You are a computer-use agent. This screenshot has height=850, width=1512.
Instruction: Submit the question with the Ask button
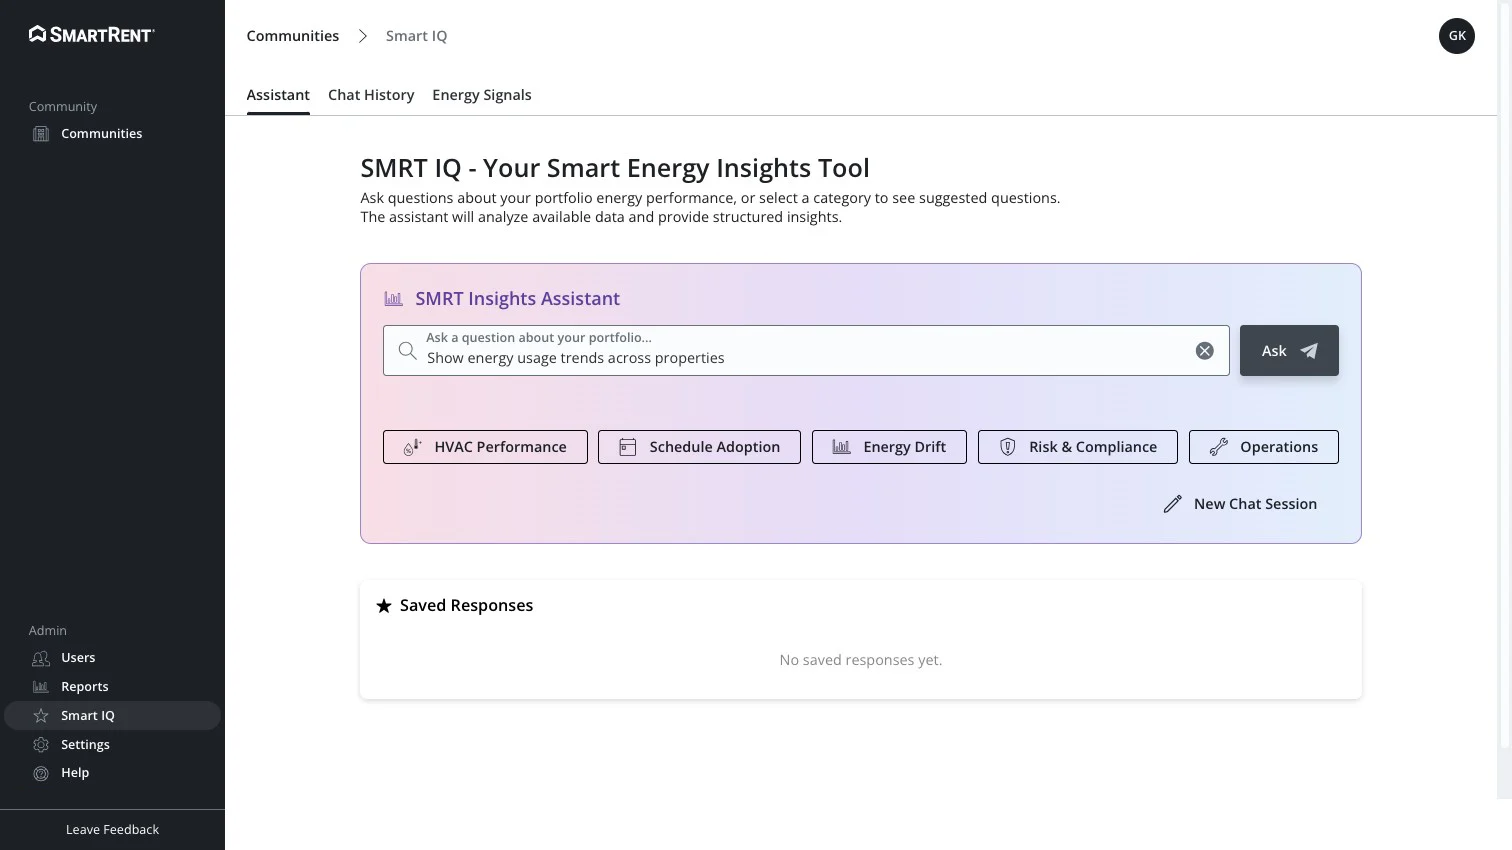1289,351
